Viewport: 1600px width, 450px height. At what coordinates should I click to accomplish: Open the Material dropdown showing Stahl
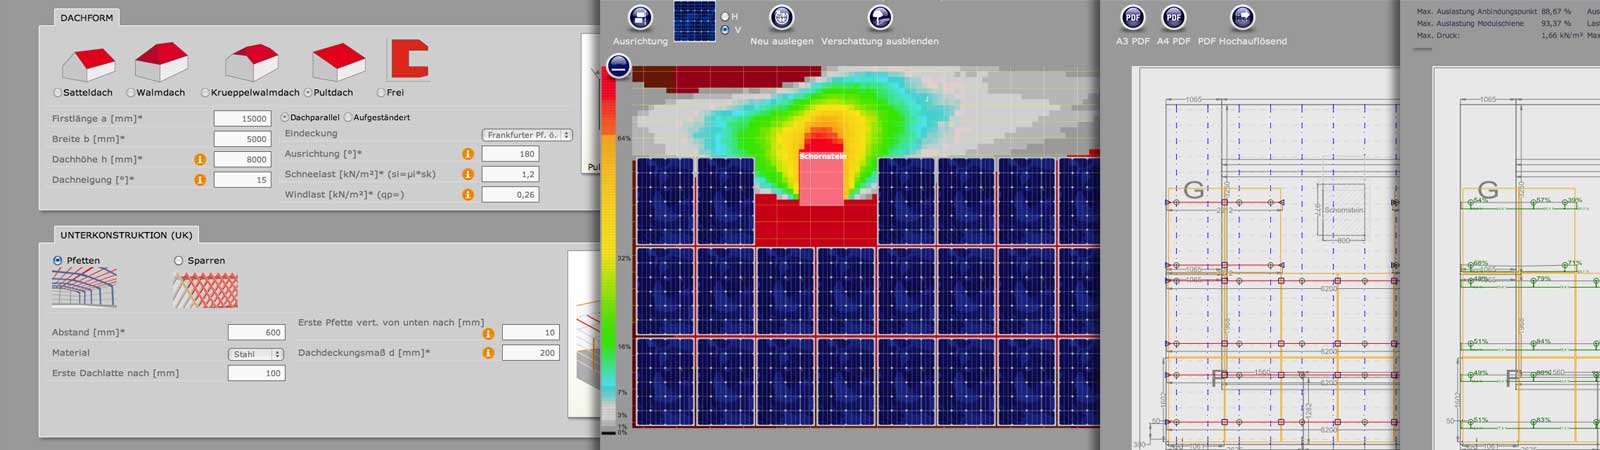pyautogui.click(x=256, y=354)
